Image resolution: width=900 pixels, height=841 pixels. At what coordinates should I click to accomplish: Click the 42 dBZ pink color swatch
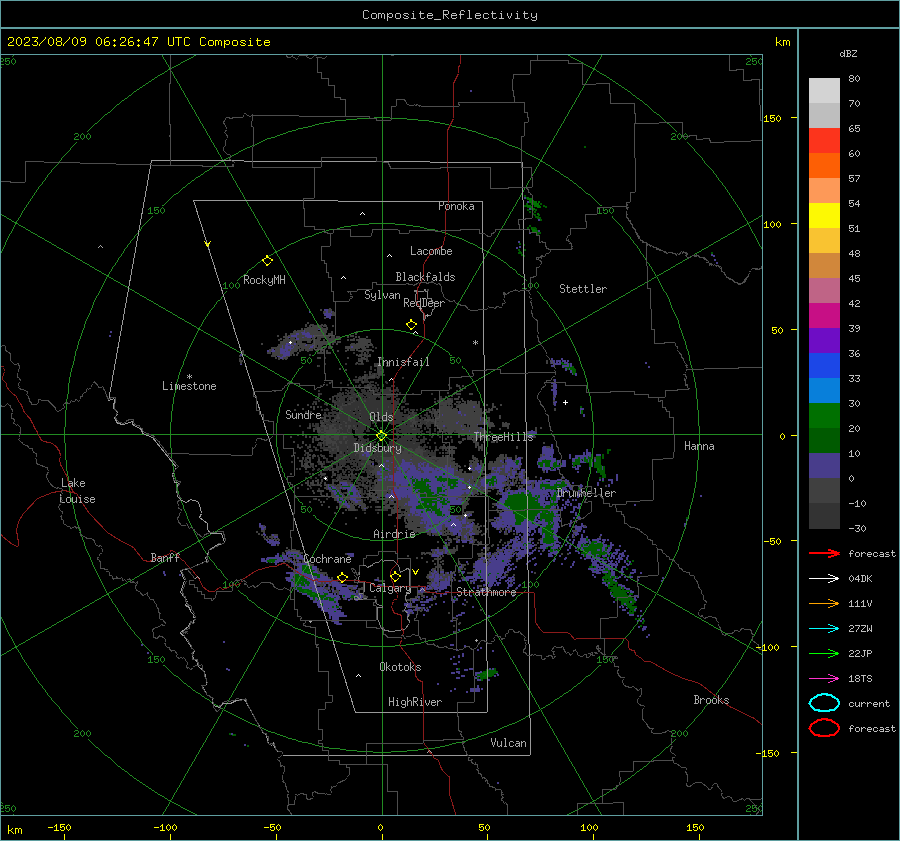coord(824,290)
